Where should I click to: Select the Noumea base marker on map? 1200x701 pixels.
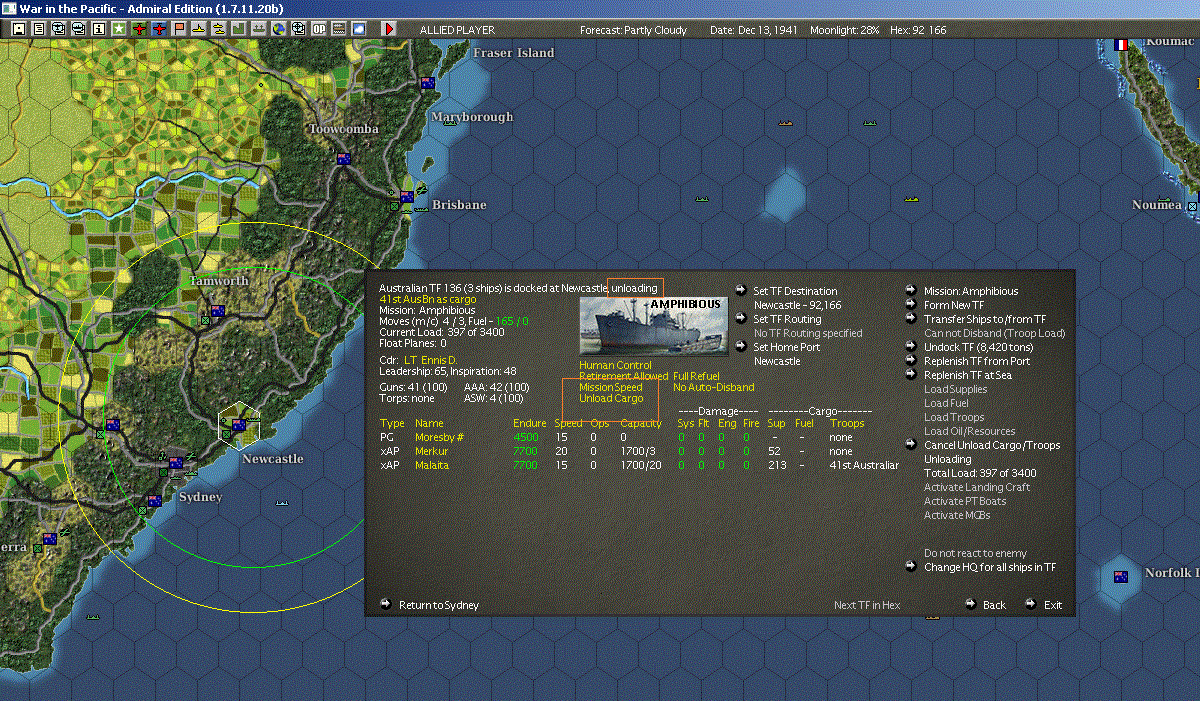click(x=1191, y=205)
